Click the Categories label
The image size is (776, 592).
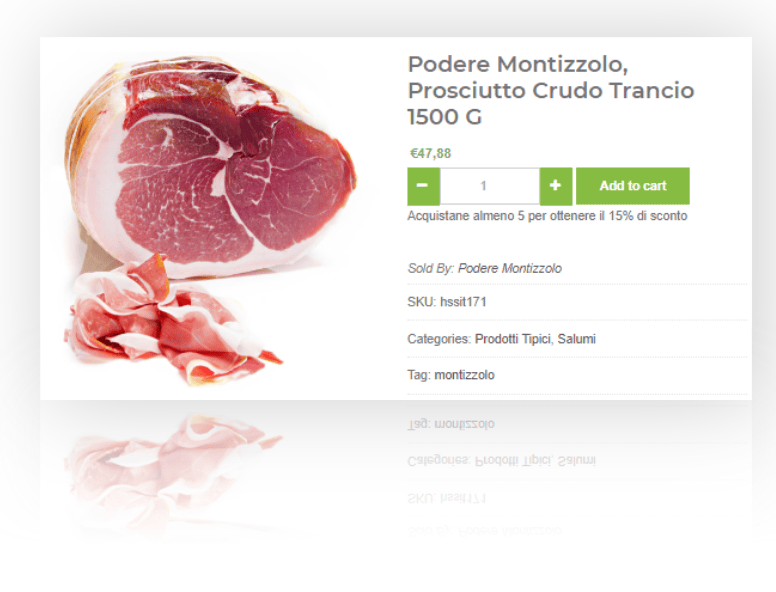point(439,339)
